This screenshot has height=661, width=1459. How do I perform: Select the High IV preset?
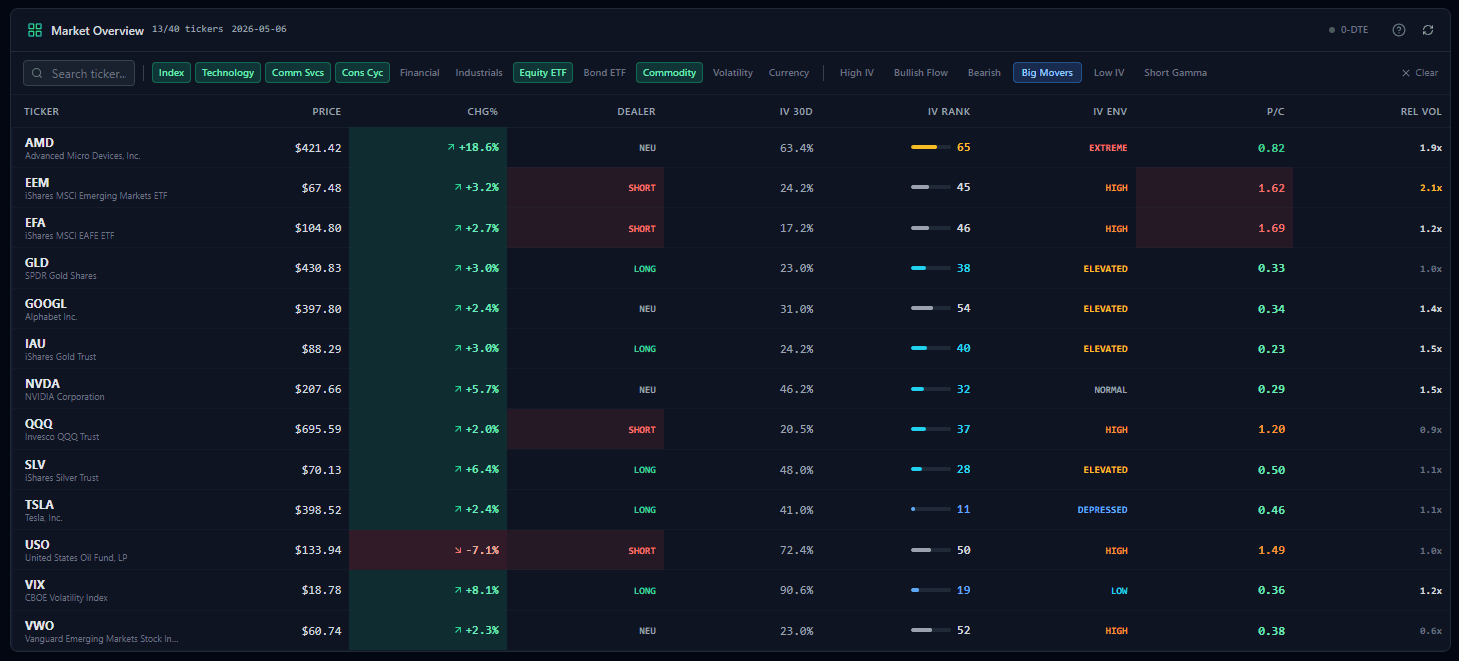pyautogui.click(x=857, y=73)
